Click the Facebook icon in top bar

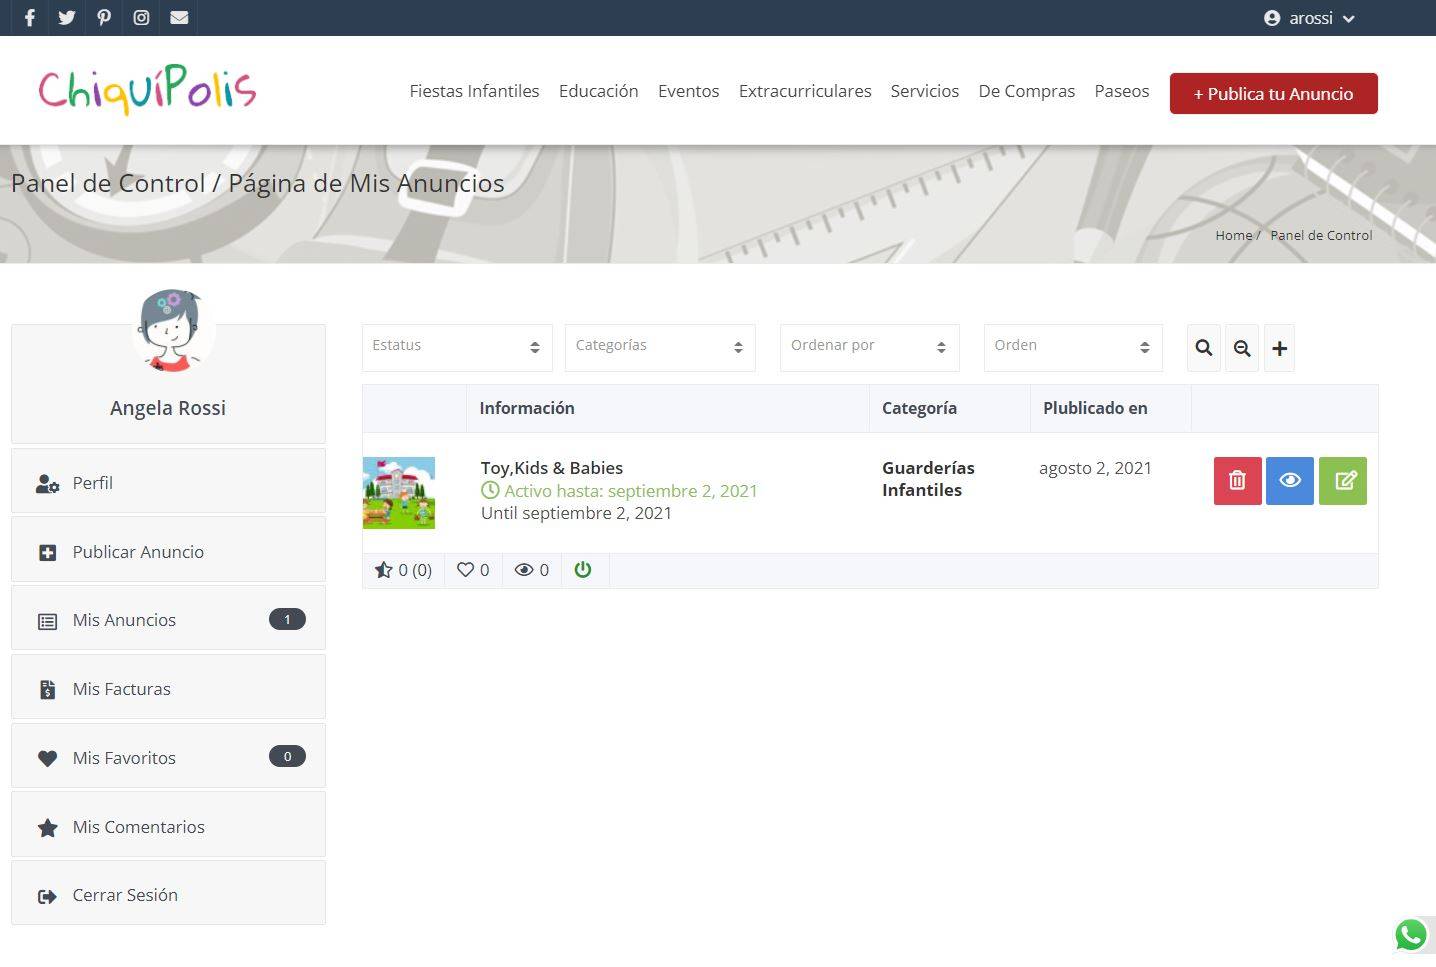[x=30, y=18]
